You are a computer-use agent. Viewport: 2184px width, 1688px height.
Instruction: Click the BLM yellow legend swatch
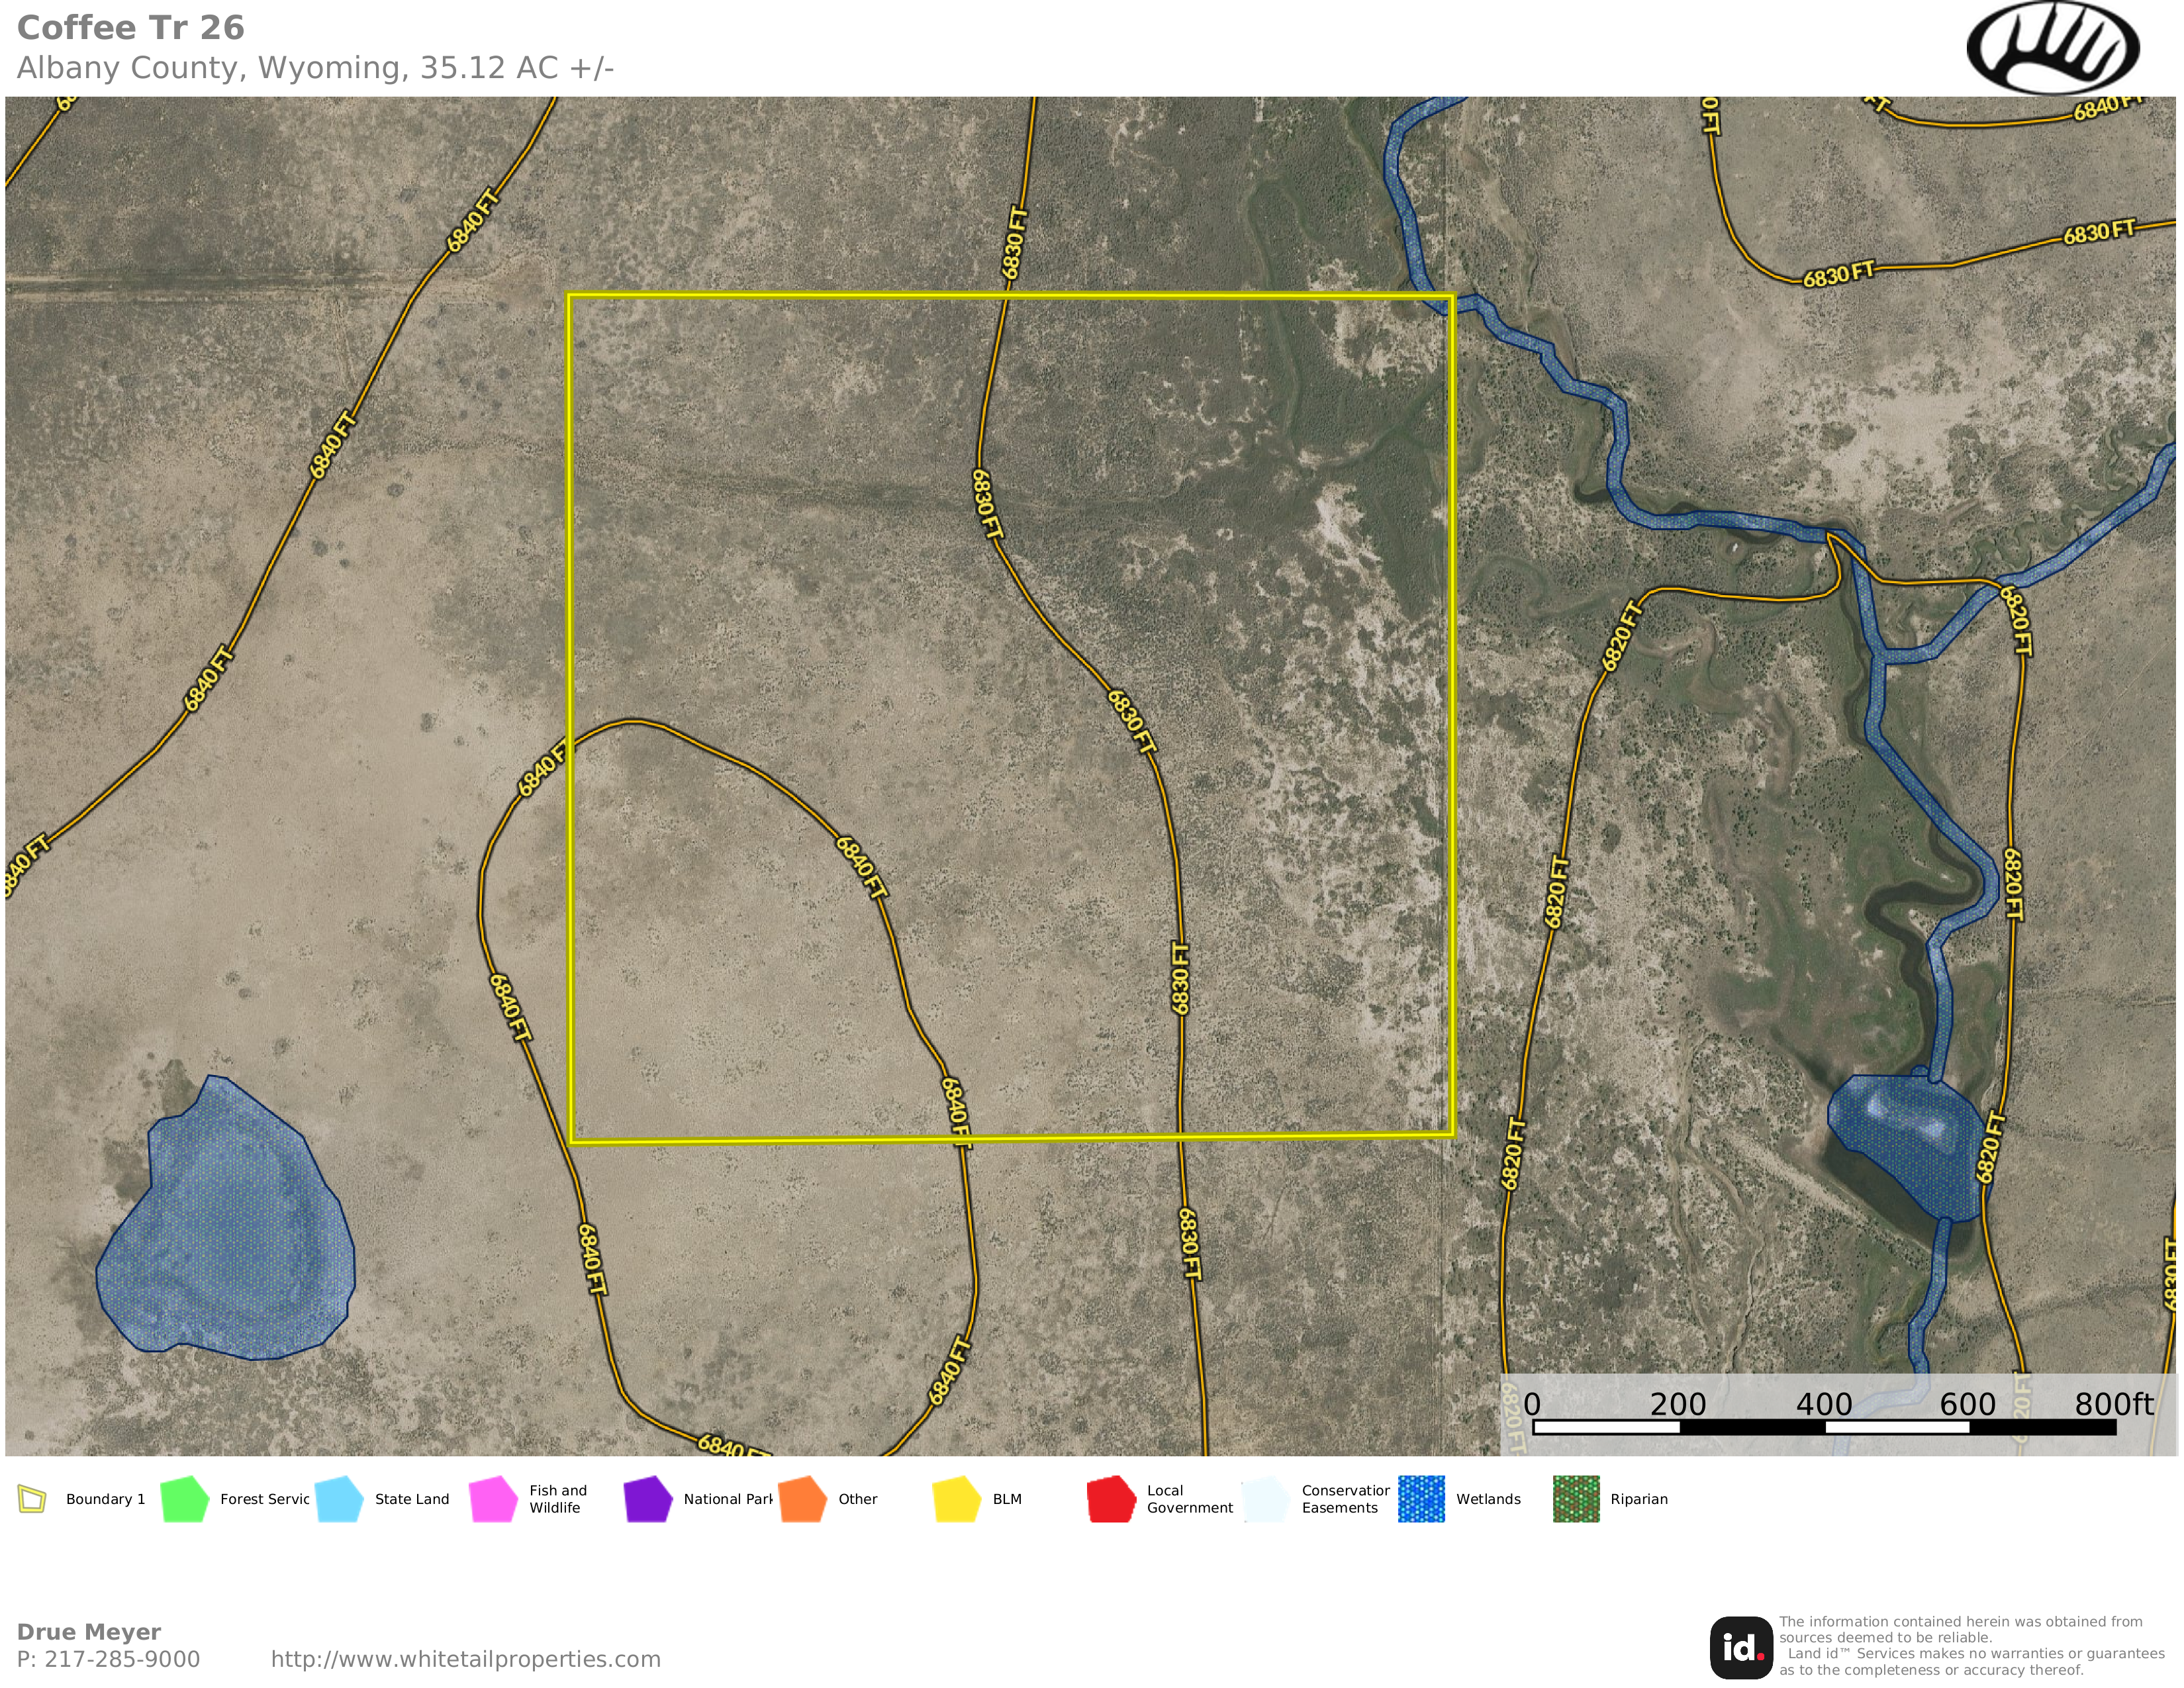tap(956, 1499)
